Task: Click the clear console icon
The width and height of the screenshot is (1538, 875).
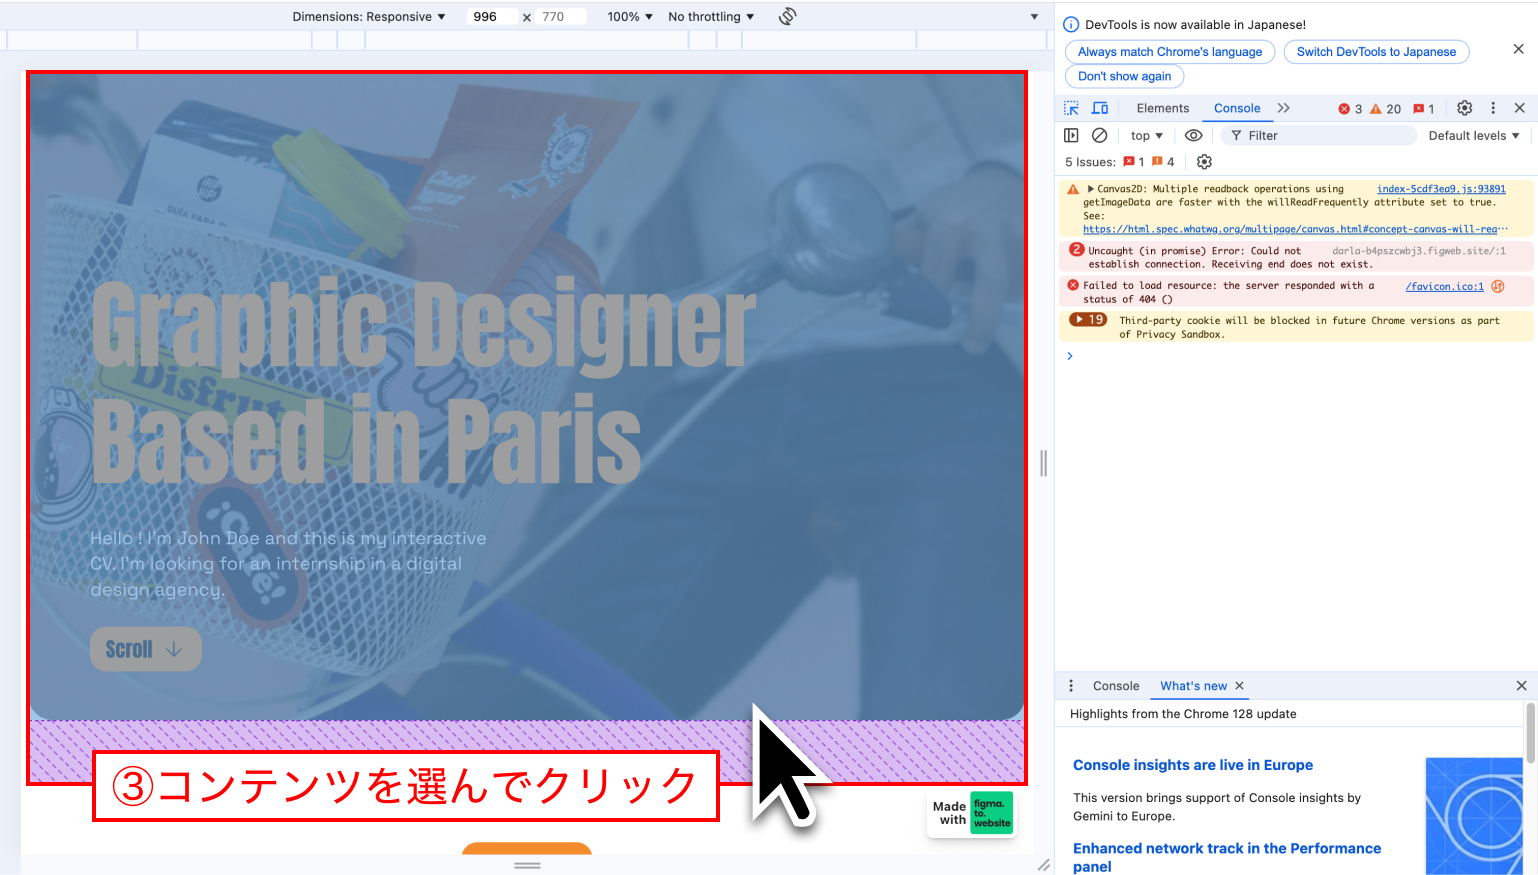Action: click(x=1099, y=135)
